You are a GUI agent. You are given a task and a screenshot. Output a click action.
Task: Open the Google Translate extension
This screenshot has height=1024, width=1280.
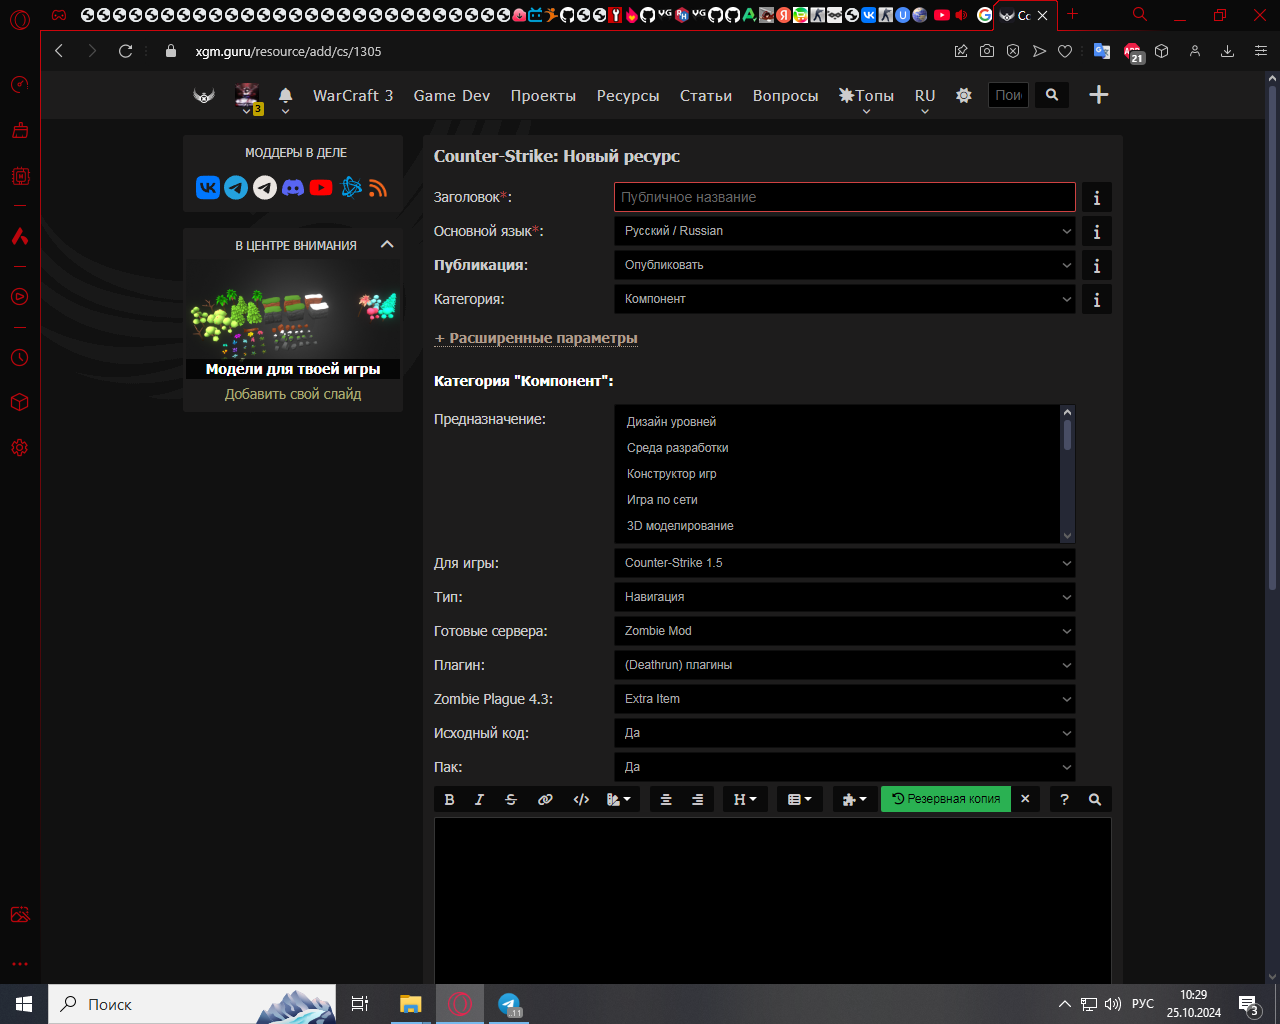(1102, 51)
